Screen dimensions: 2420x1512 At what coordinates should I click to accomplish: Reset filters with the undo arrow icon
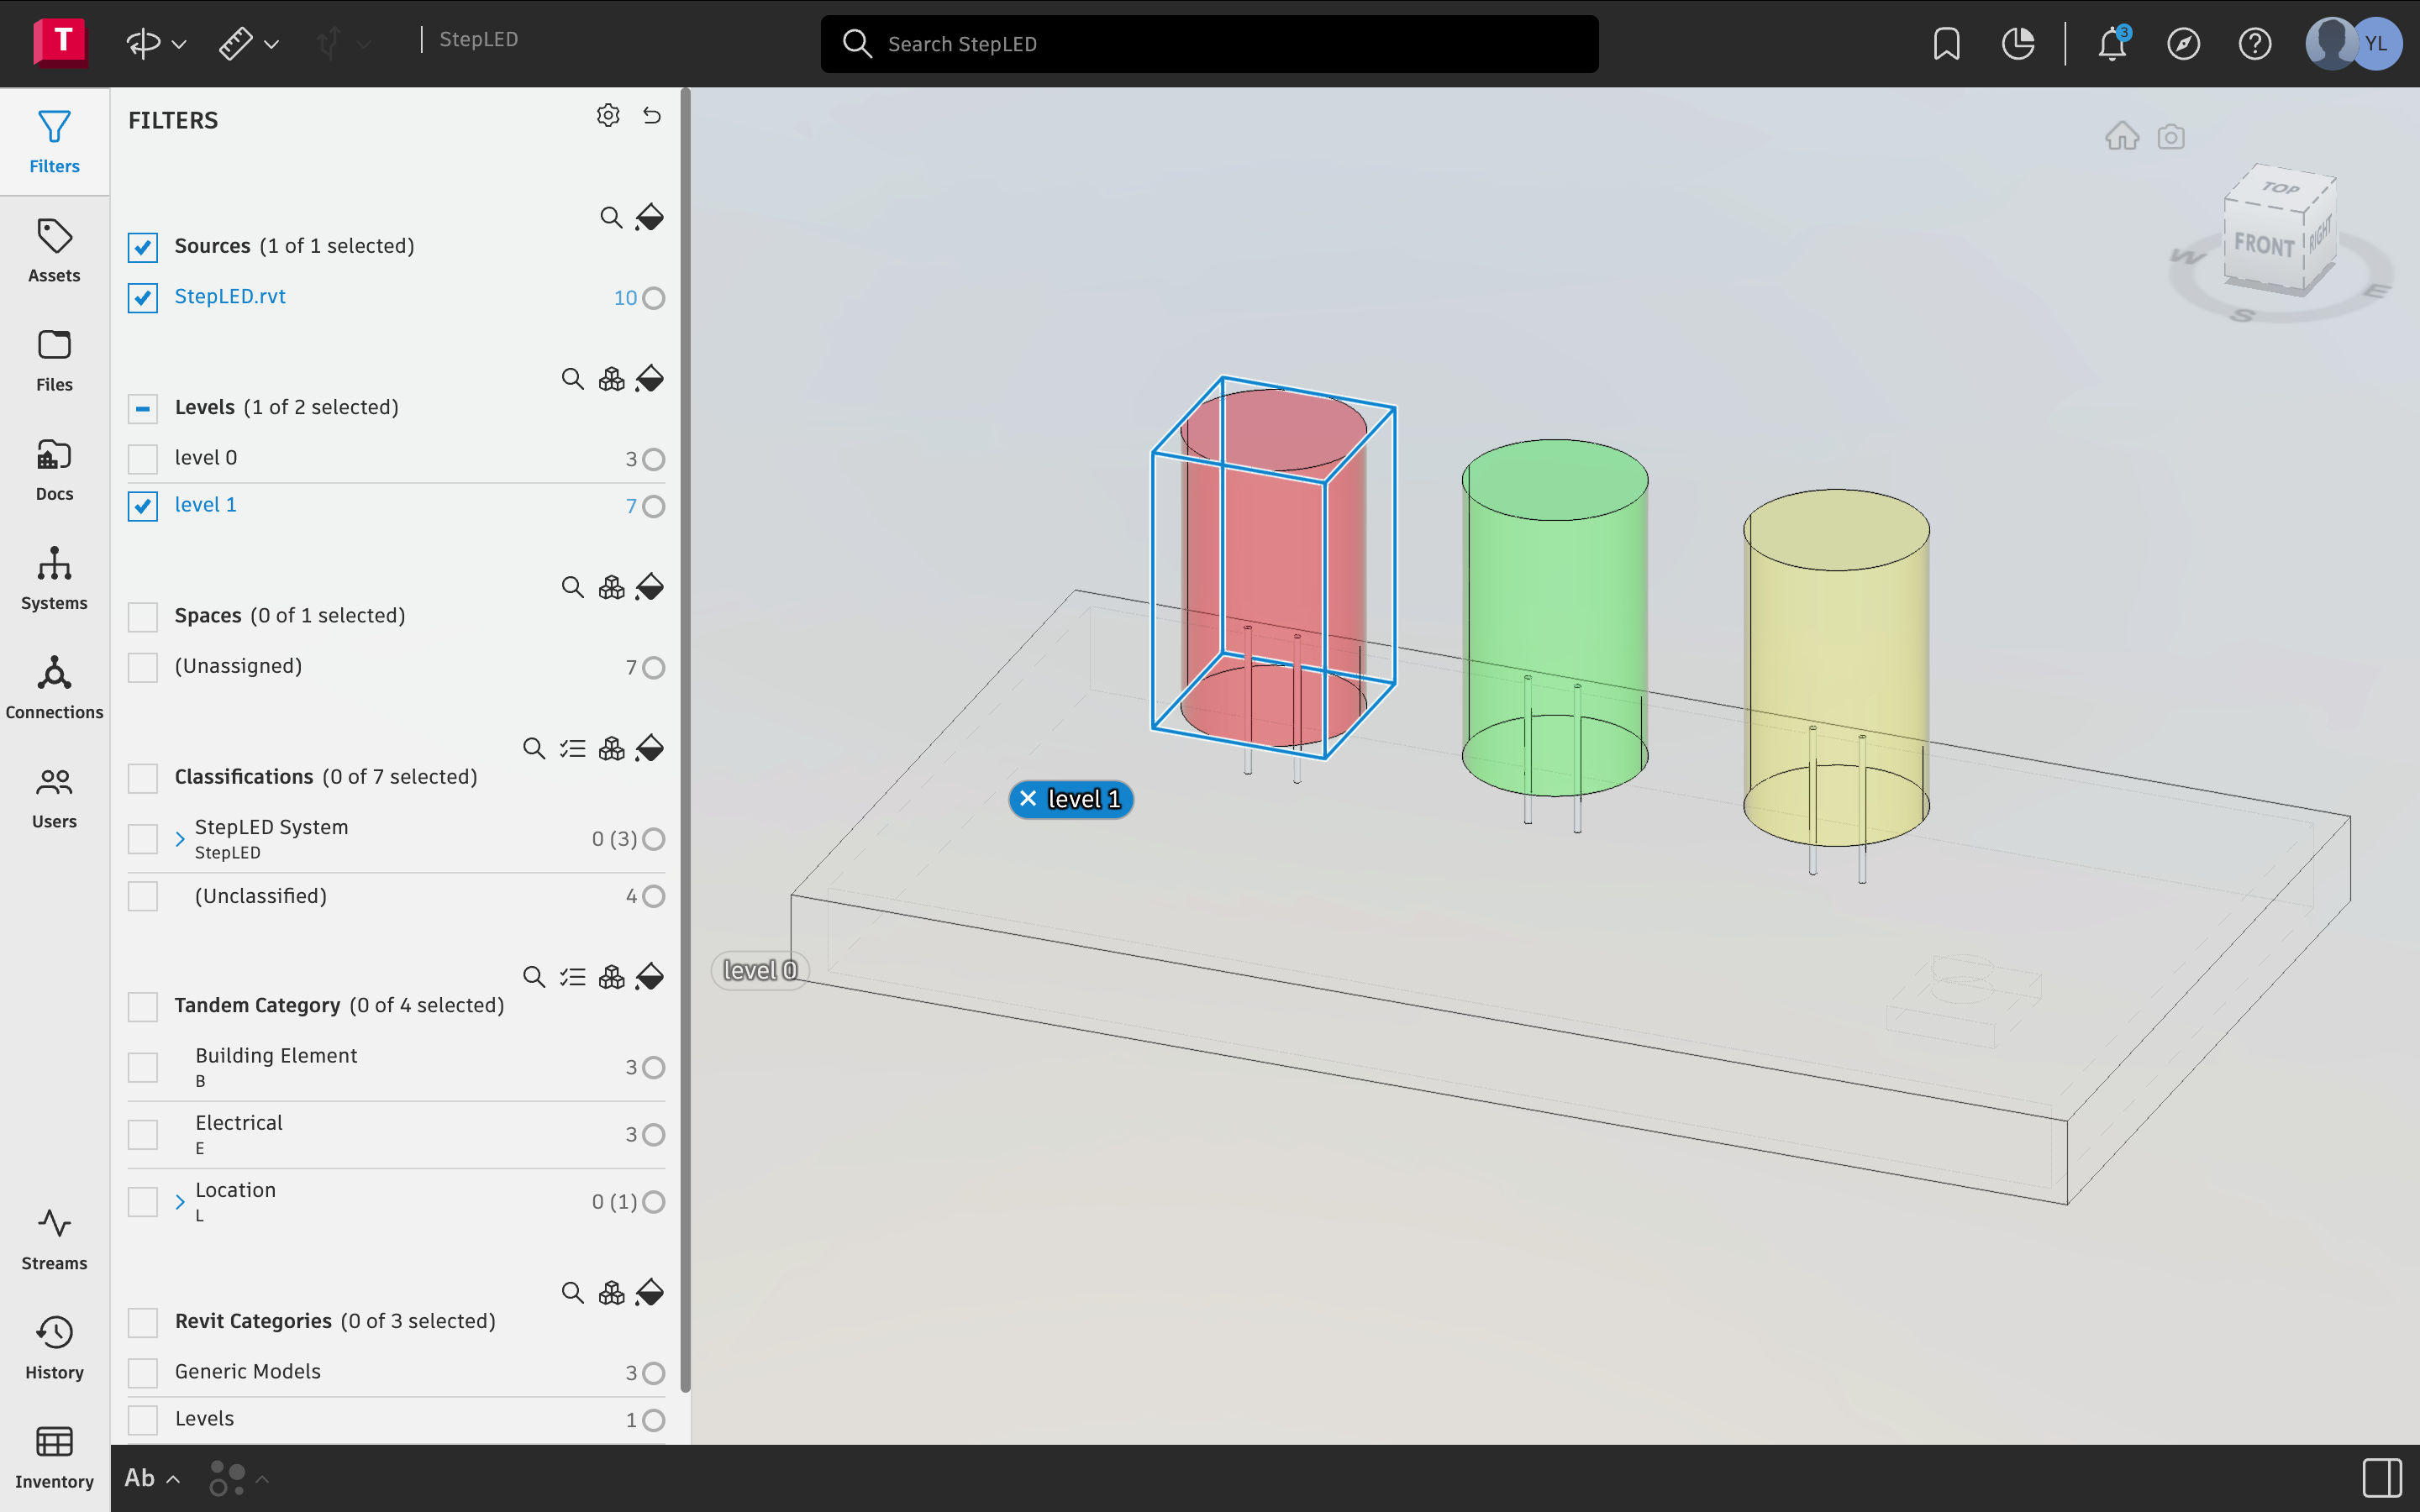pyautogui.click(x=652, y=116)
